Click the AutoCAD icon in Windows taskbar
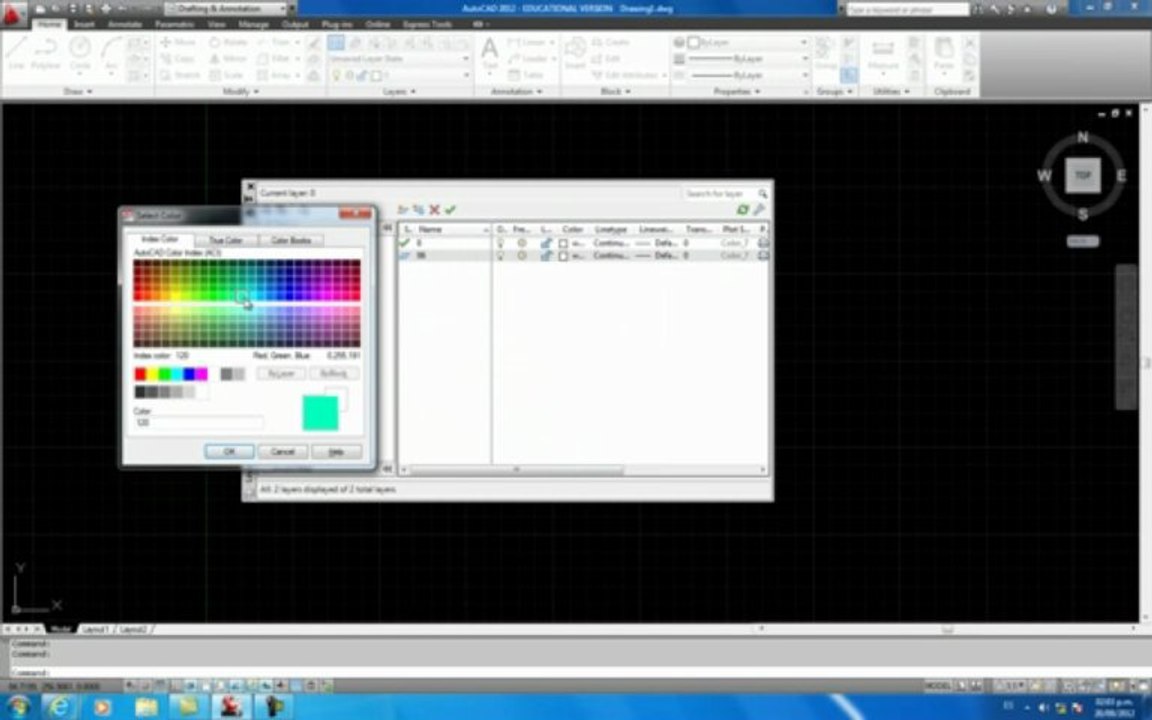Viewport: 1152px width, 720px height. [x=231, y=707]
